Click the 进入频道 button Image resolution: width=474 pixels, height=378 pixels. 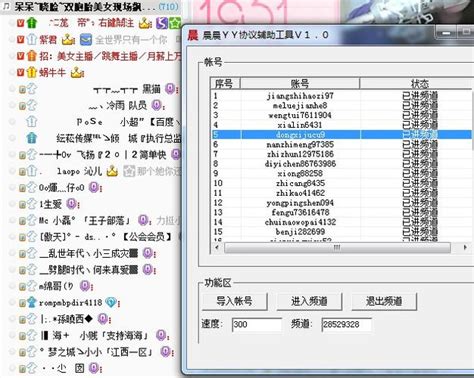(309, 301)
